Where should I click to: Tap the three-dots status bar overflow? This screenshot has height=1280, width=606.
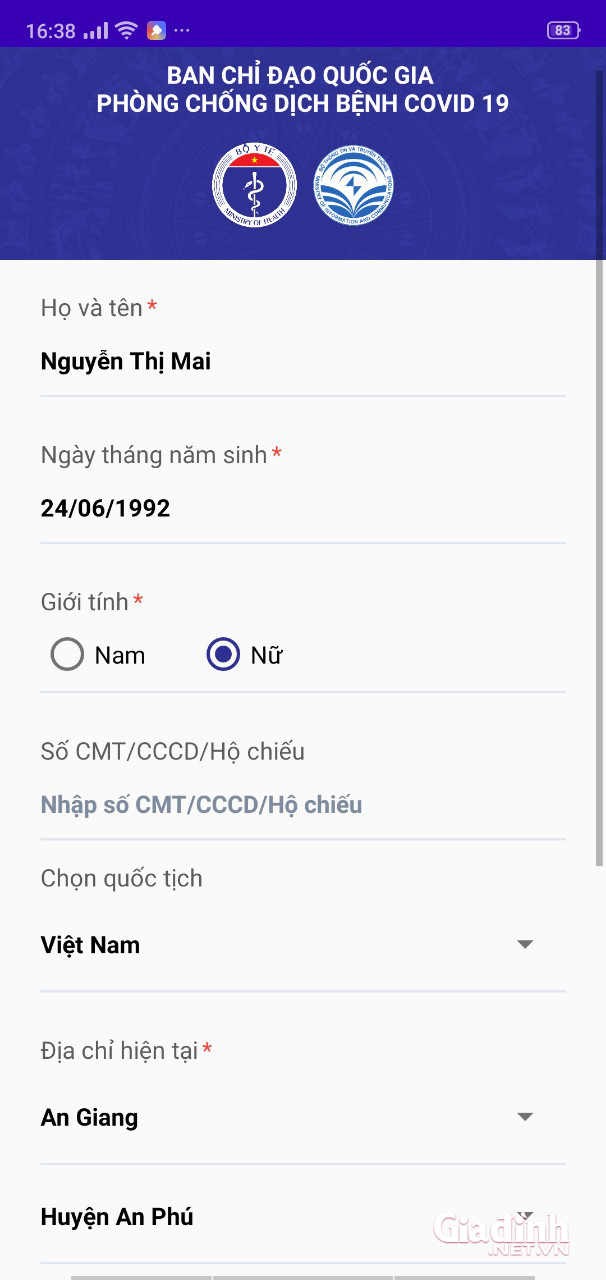click(182, 30)
